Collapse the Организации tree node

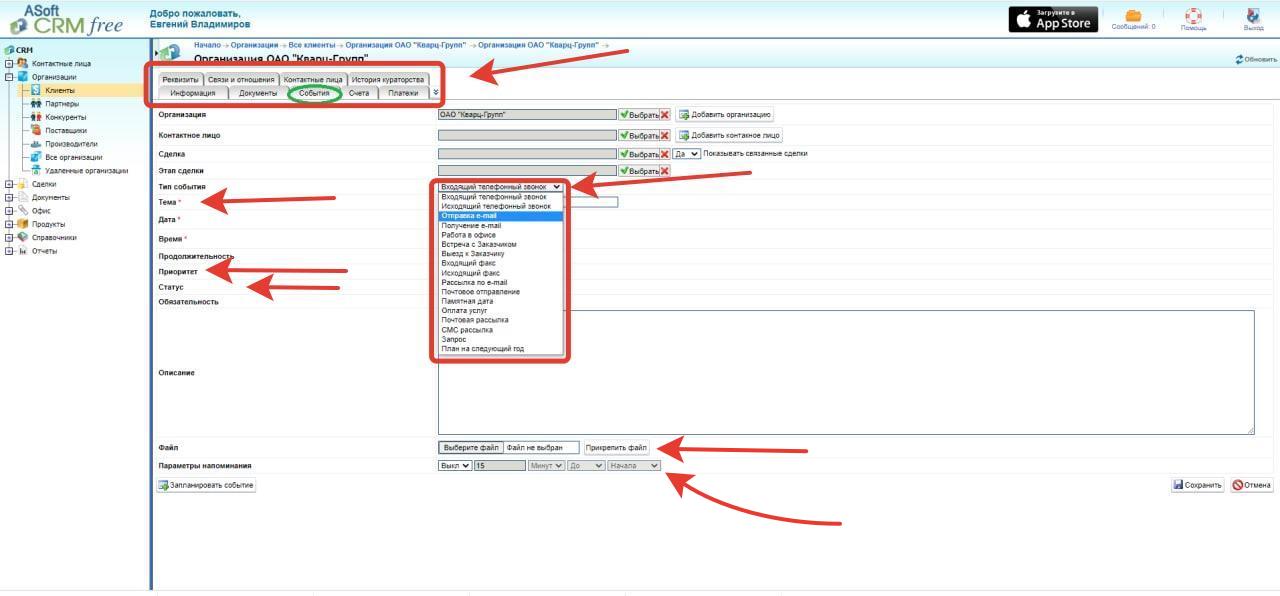[9, 77]
